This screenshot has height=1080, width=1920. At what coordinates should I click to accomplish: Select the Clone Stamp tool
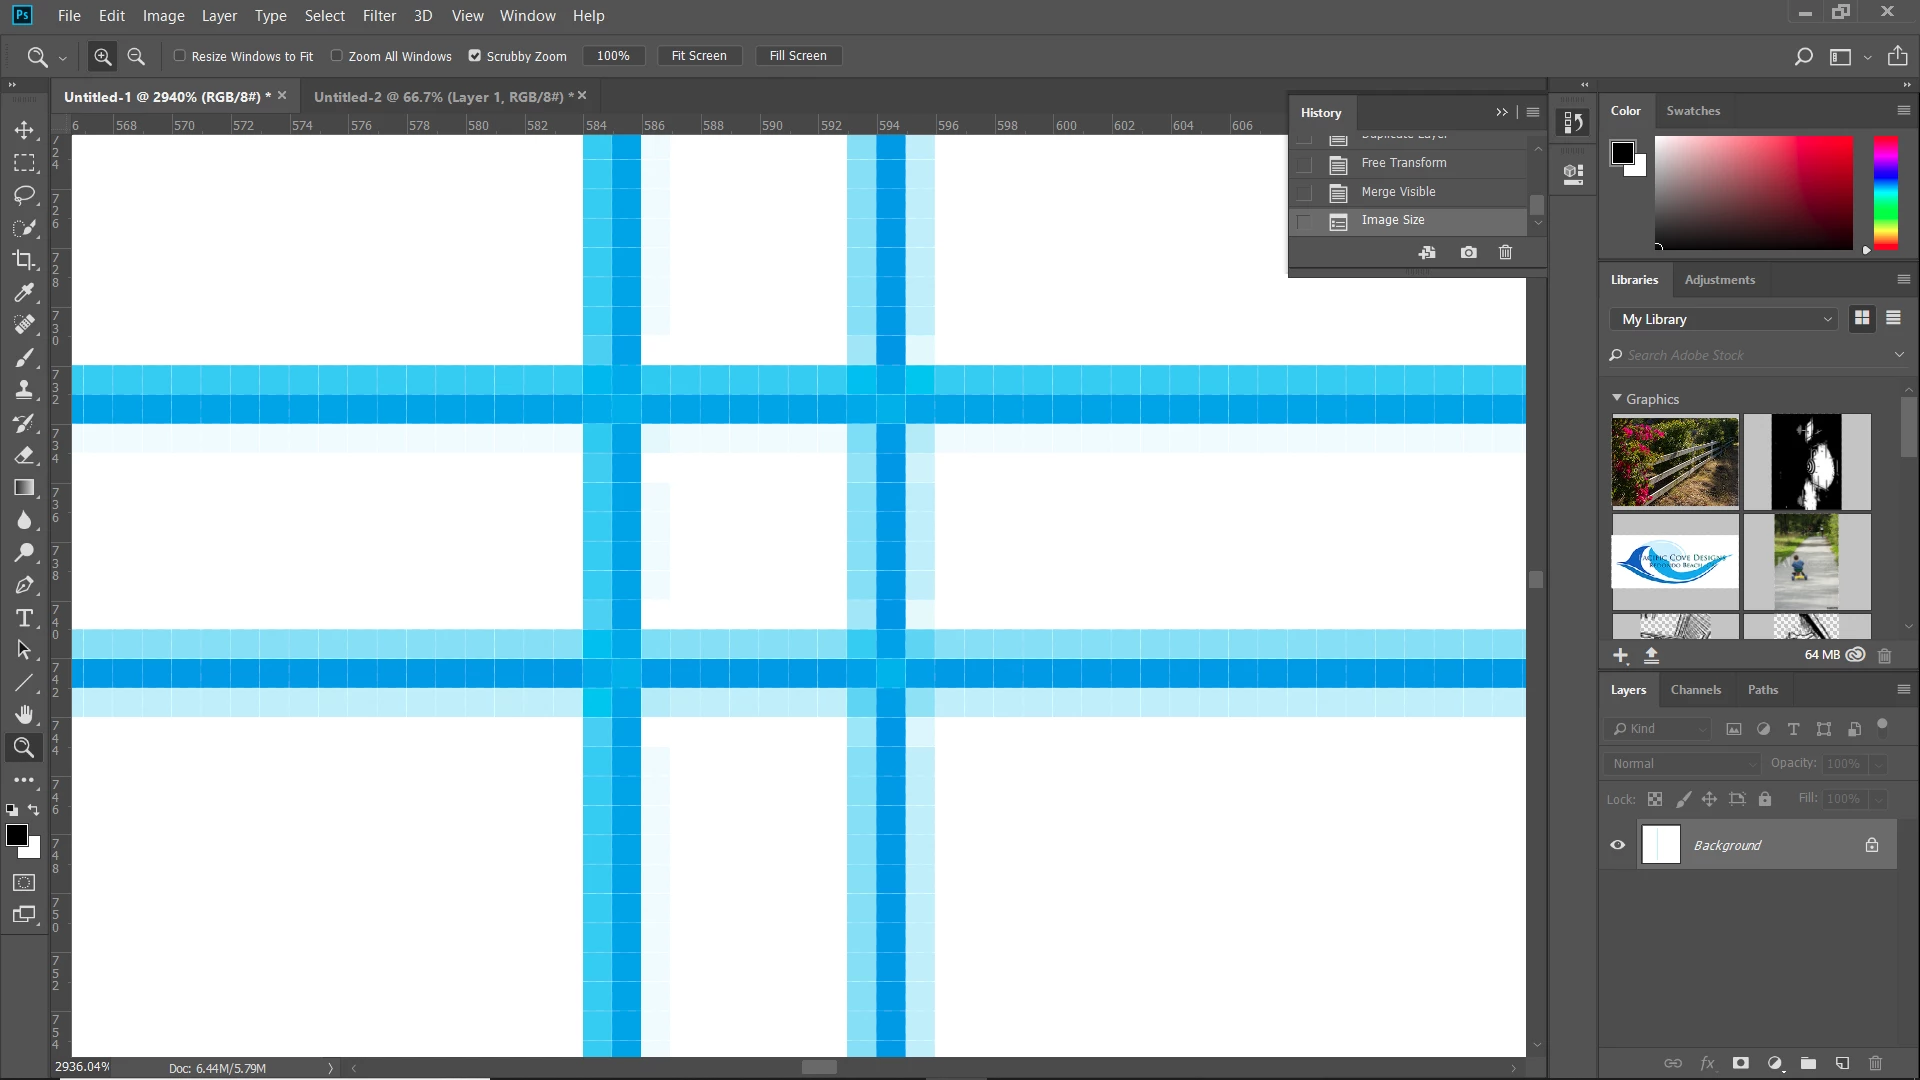[x=24, y=390]
